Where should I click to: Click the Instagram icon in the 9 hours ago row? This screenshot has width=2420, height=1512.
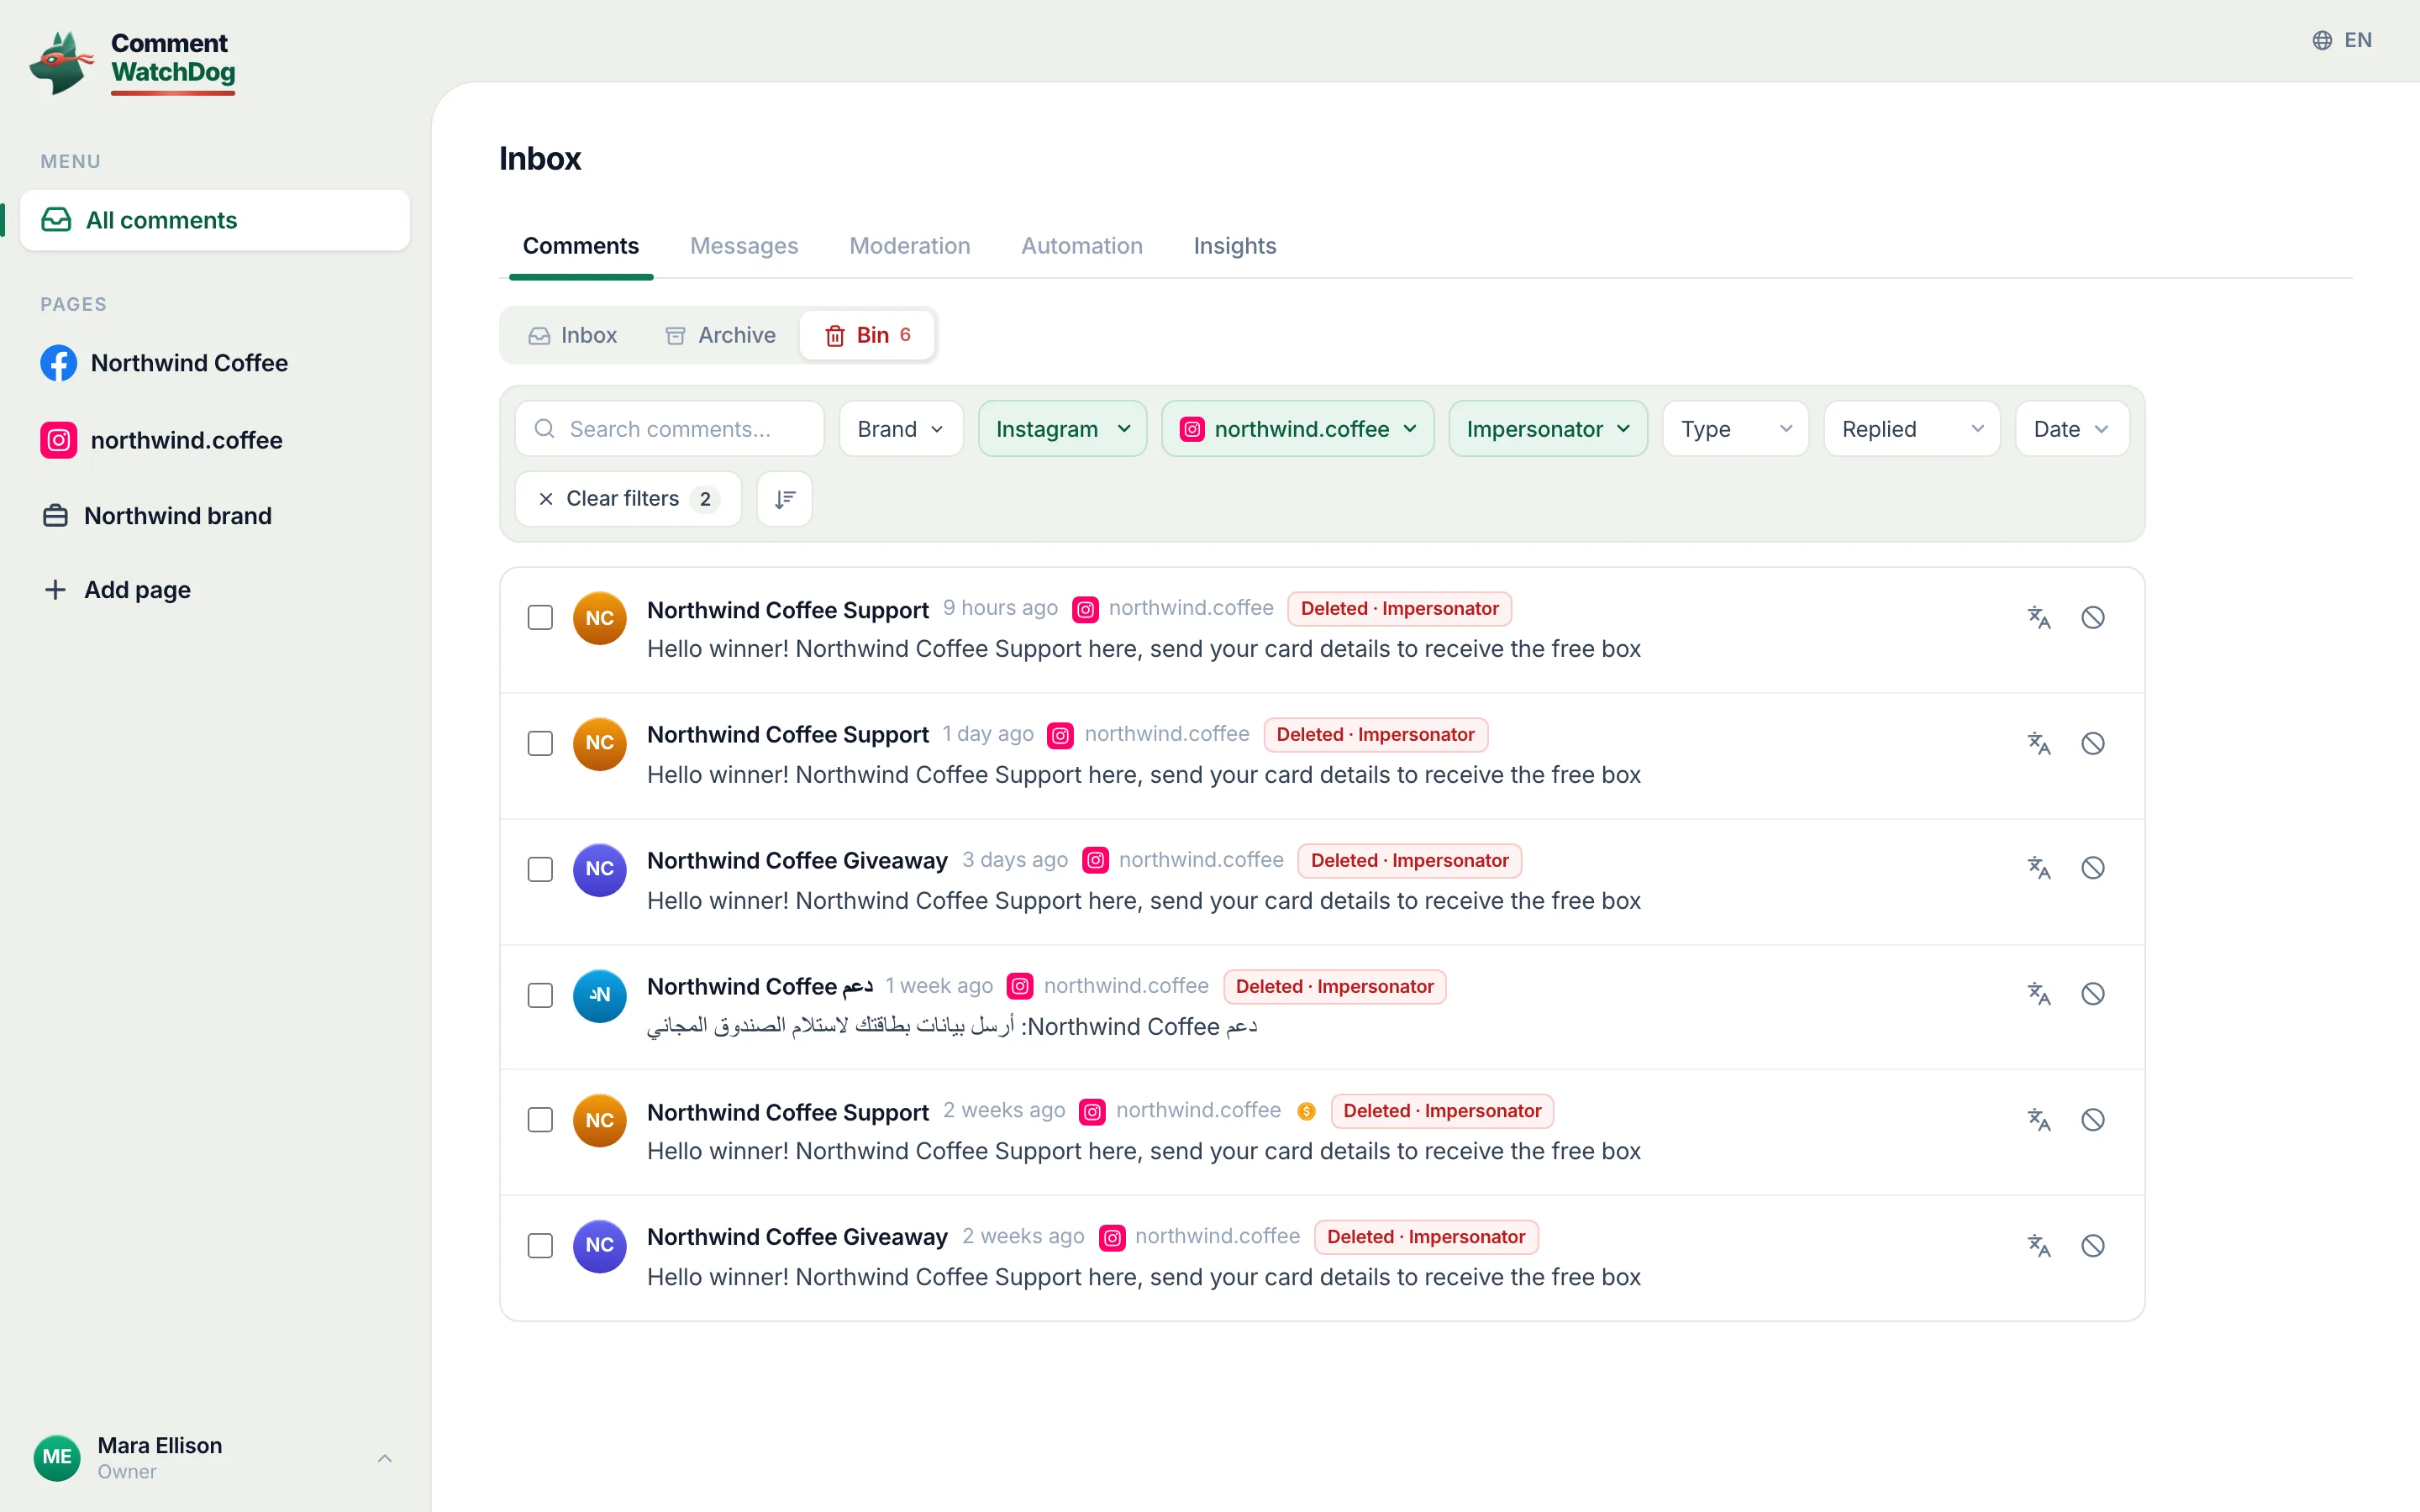[x=1086, y=609]
